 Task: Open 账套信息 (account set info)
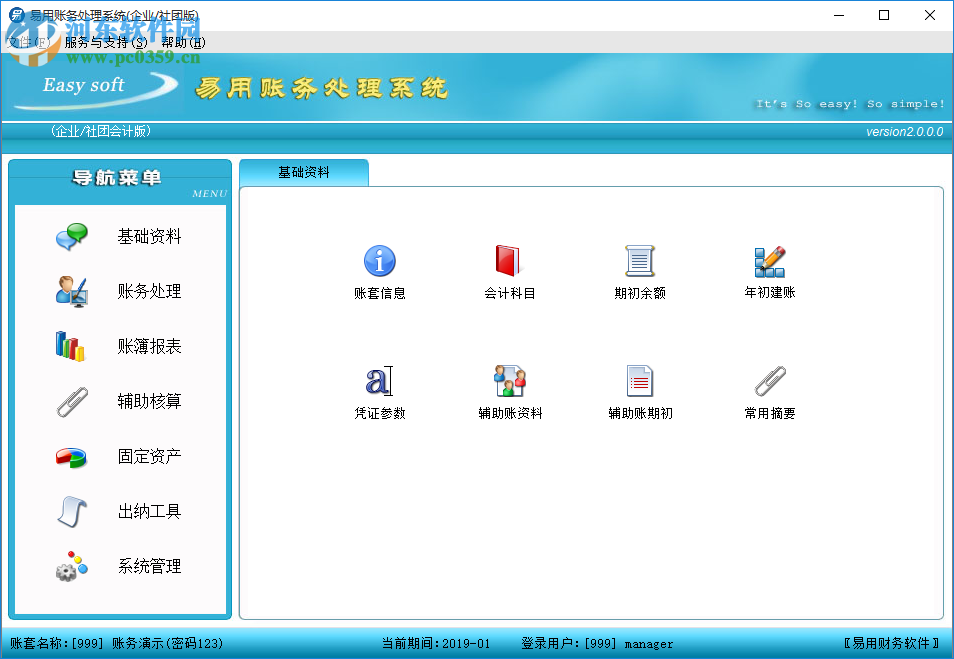[380, 272]
